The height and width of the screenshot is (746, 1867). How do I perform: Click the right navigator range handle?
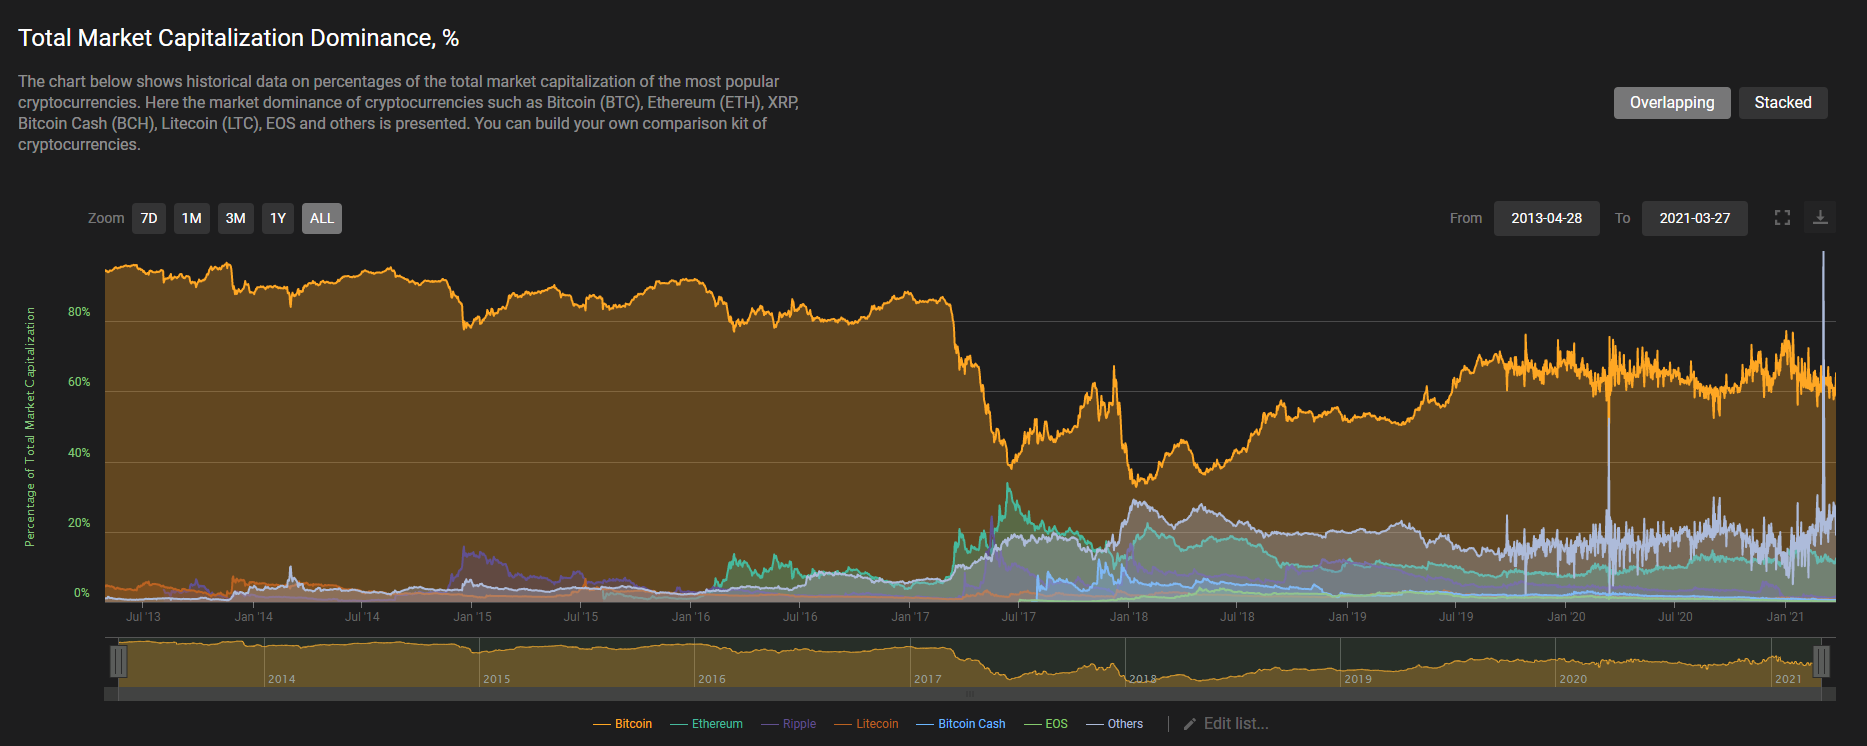pyautogui.click(x=1821, y=662)
